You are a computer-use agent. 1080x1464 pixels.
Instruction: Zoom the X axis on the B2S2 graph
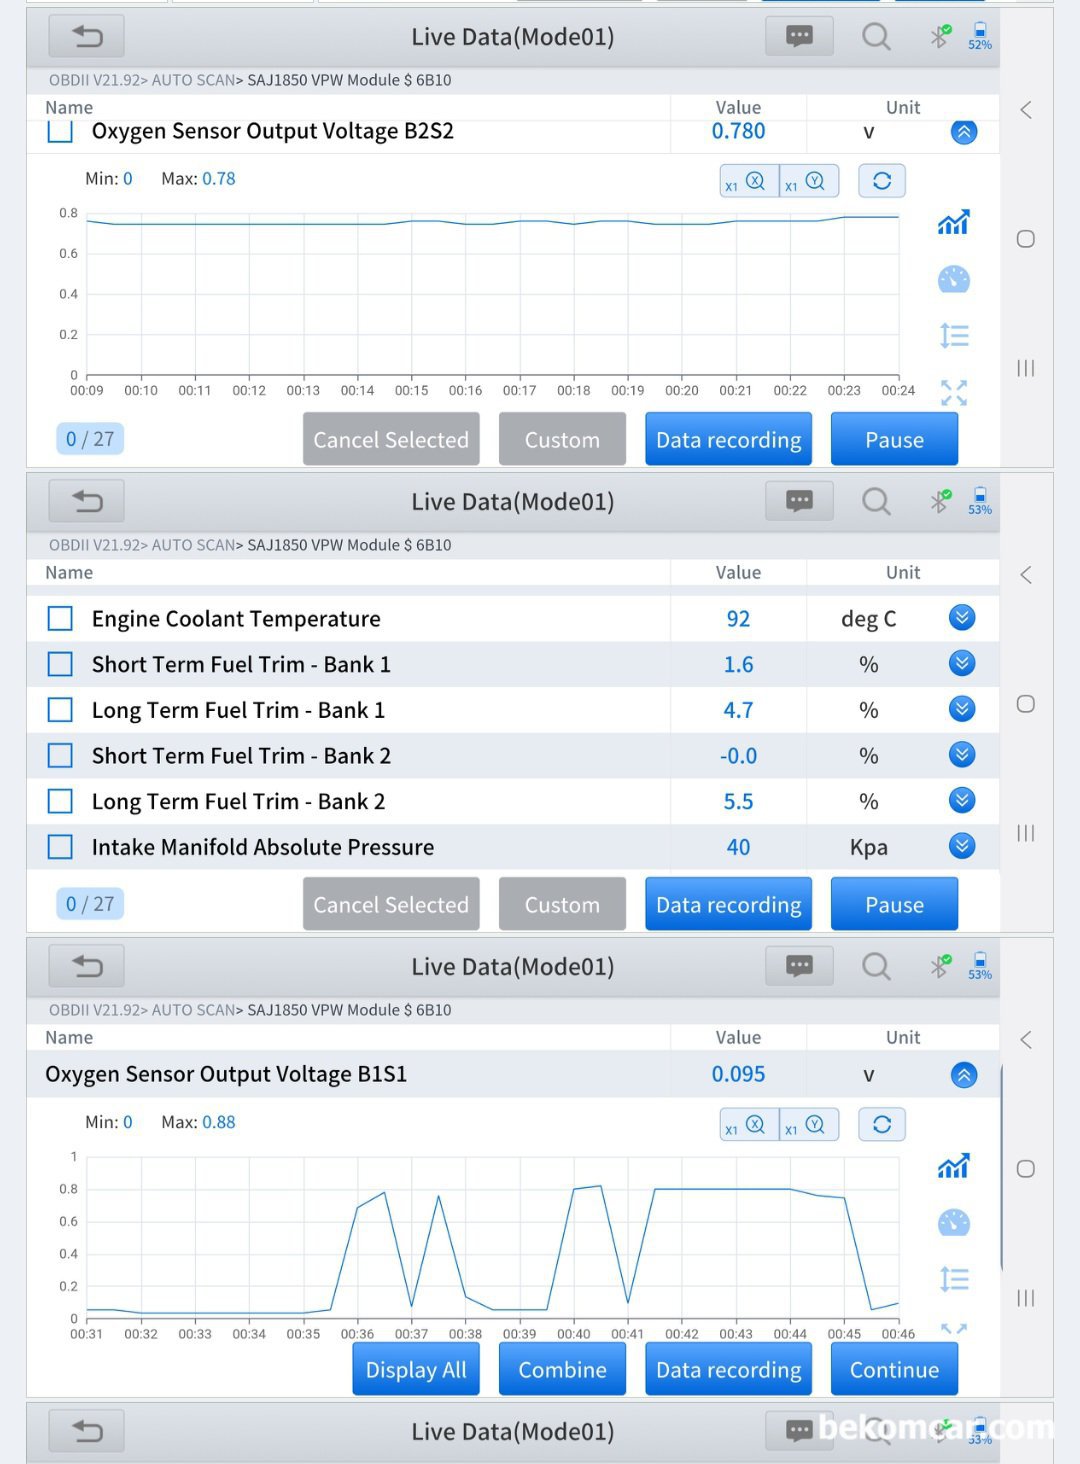point(749,181)
